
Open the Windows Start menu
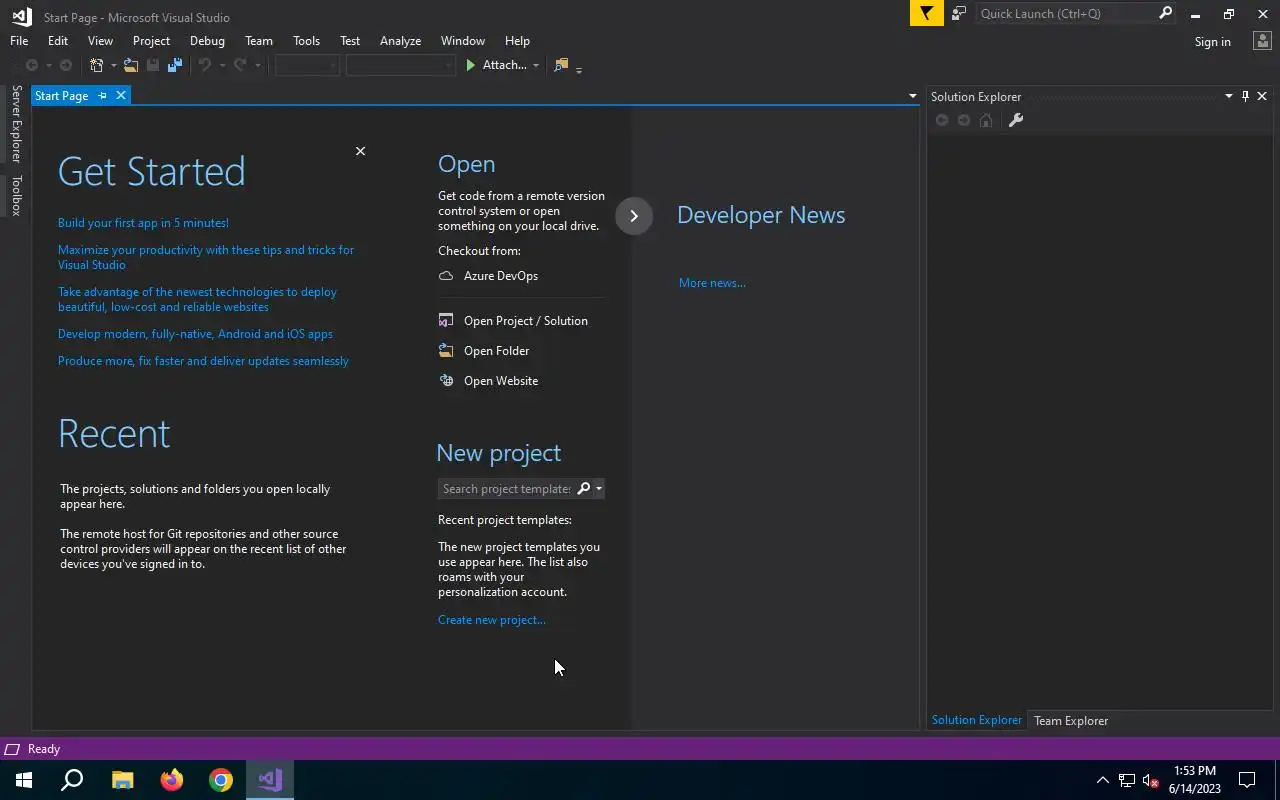coord(24,780)
